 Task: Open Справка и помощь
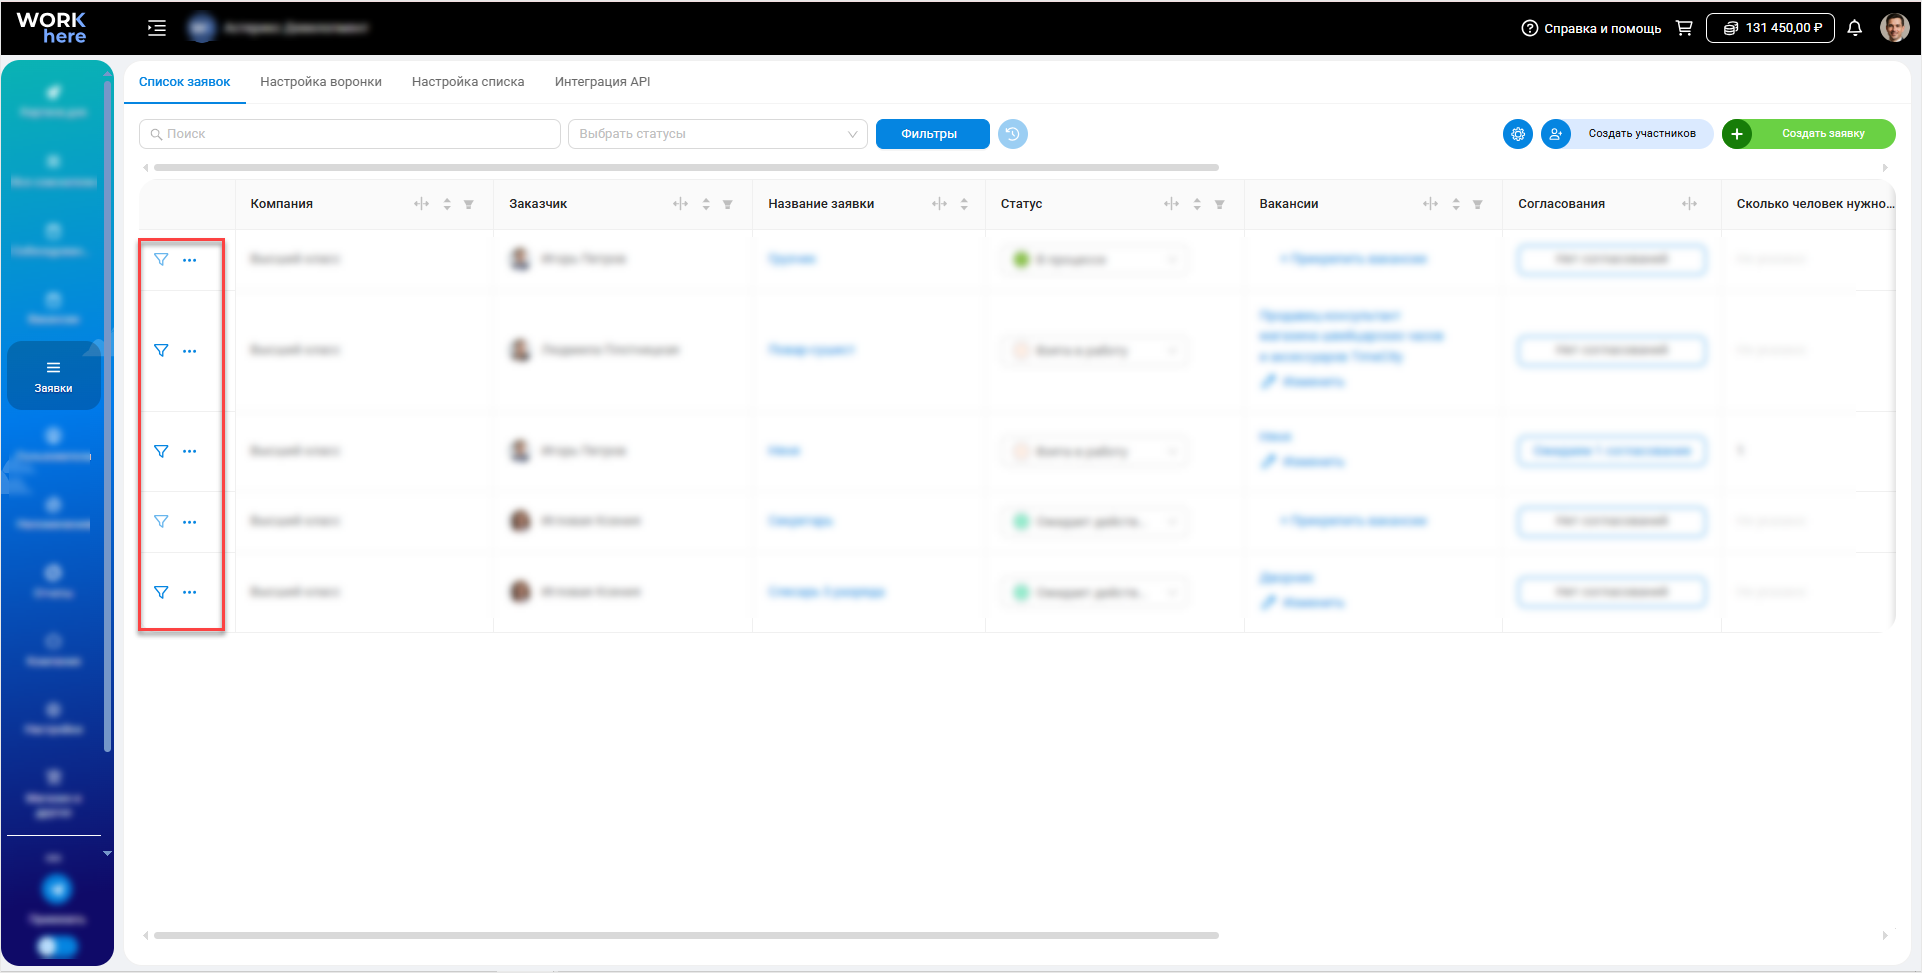click(x=1591, y=28)
